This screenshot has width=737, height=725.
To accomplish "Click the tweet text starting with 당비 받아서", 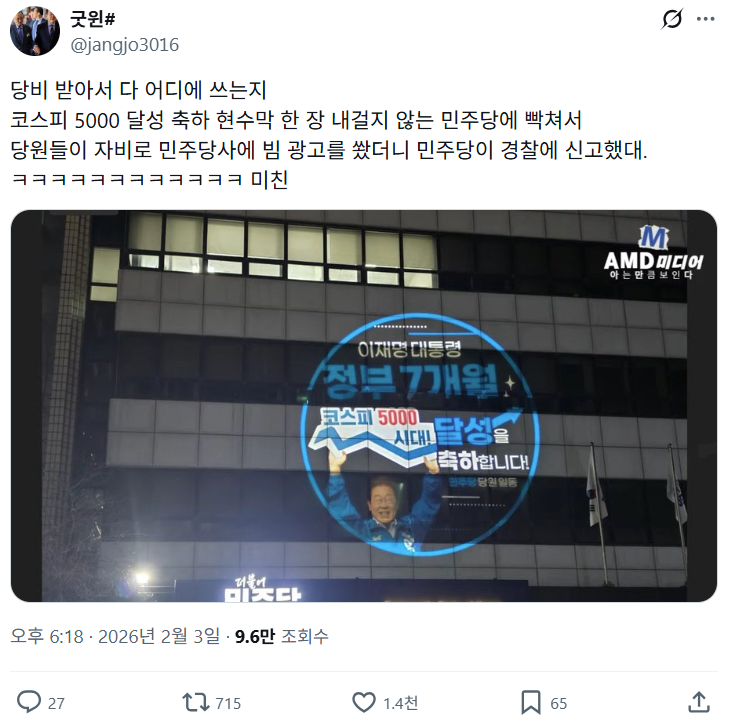I will [x=329, y=135].
